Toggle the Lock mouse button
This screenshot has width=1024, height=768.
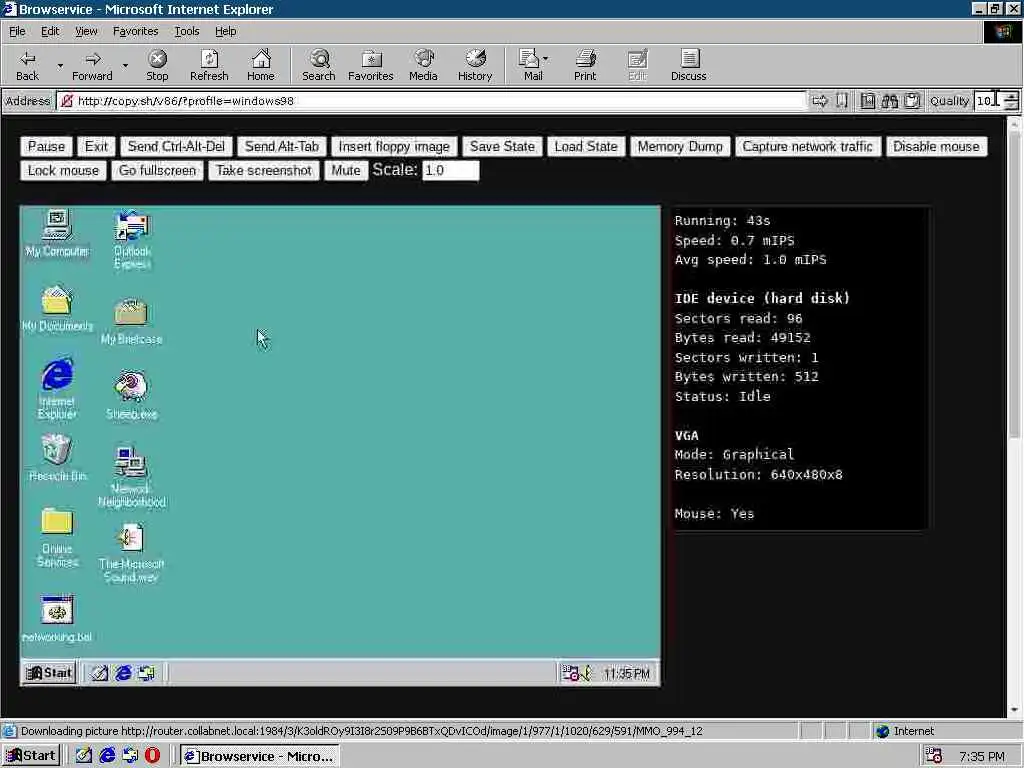(63, 170)
